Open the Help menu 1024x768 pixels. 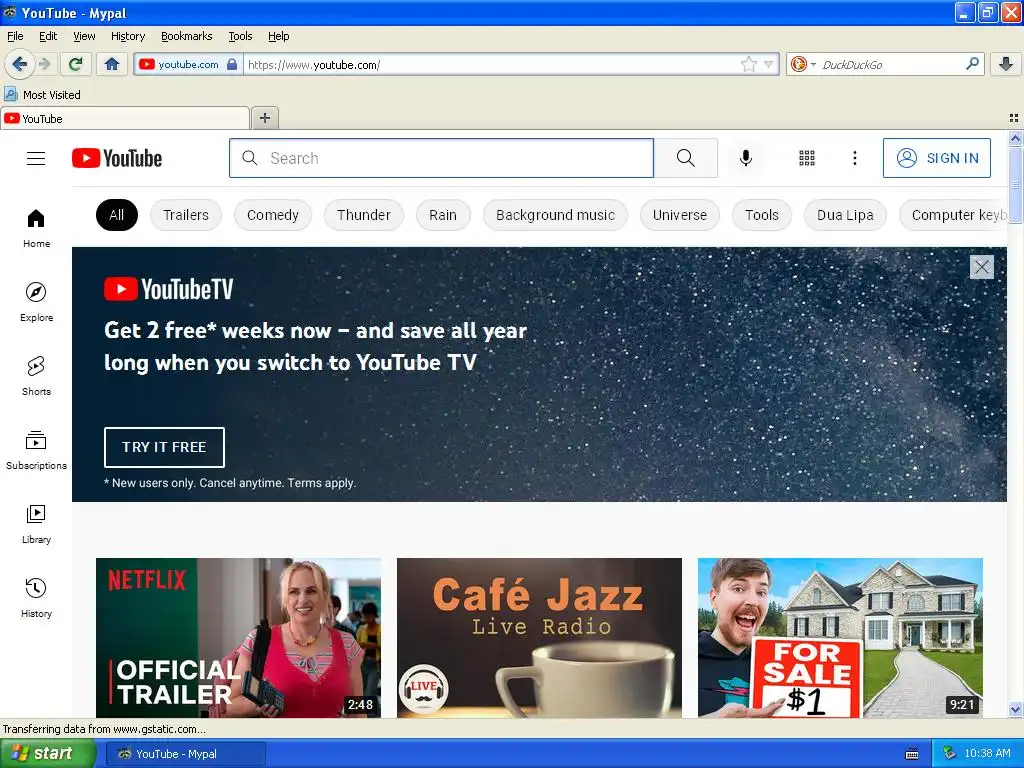click(278, 36)
